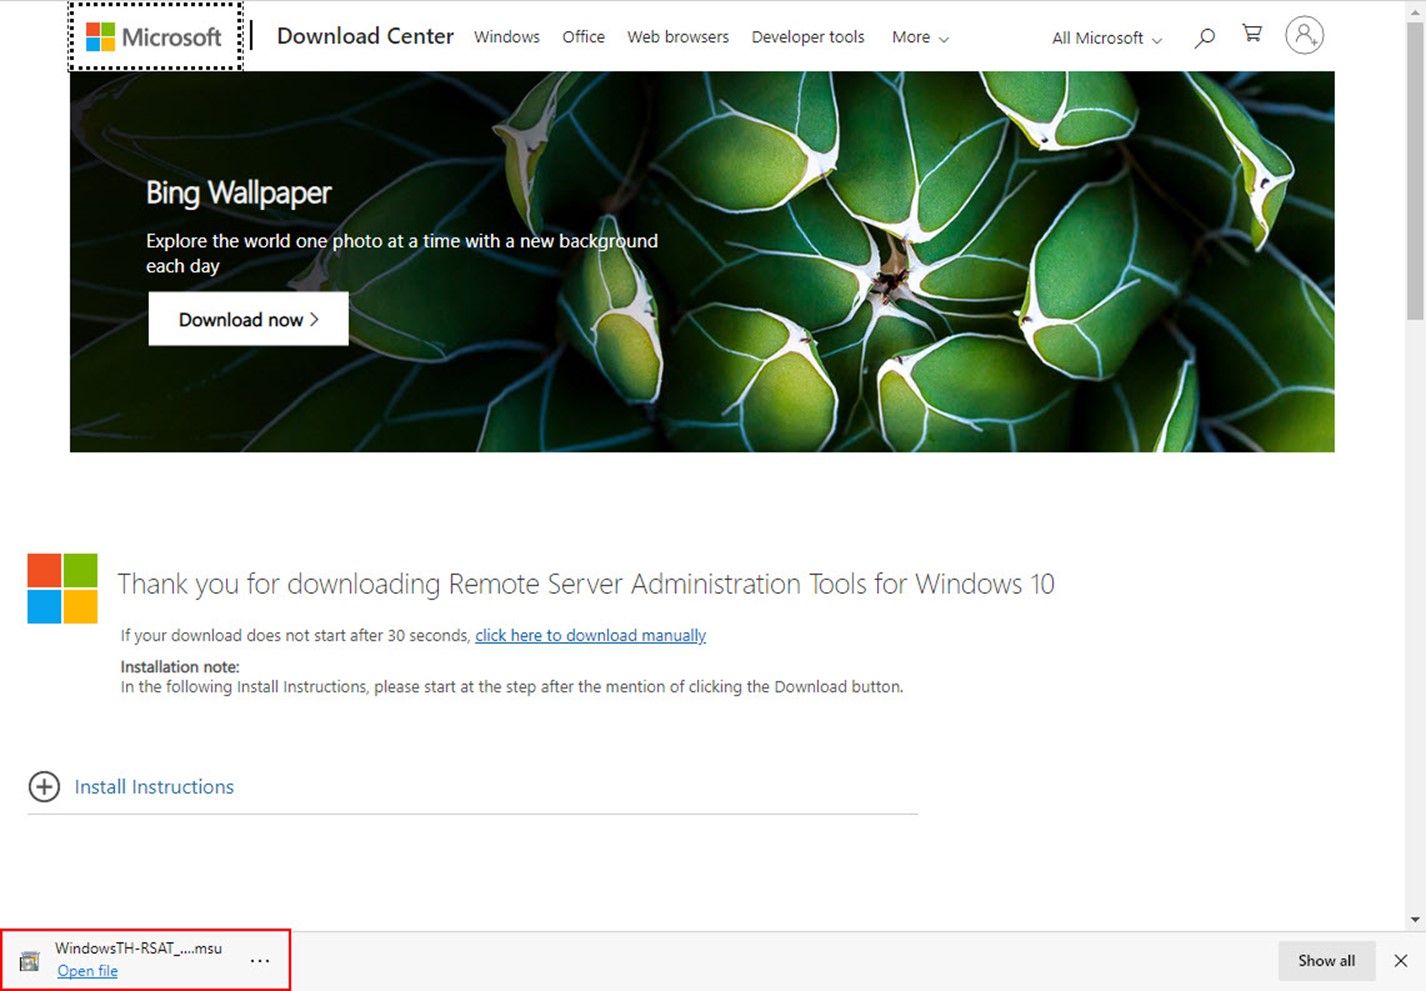1426x991 pixels.
Task: Open the Install Instructions link
Action: (154, 787)
